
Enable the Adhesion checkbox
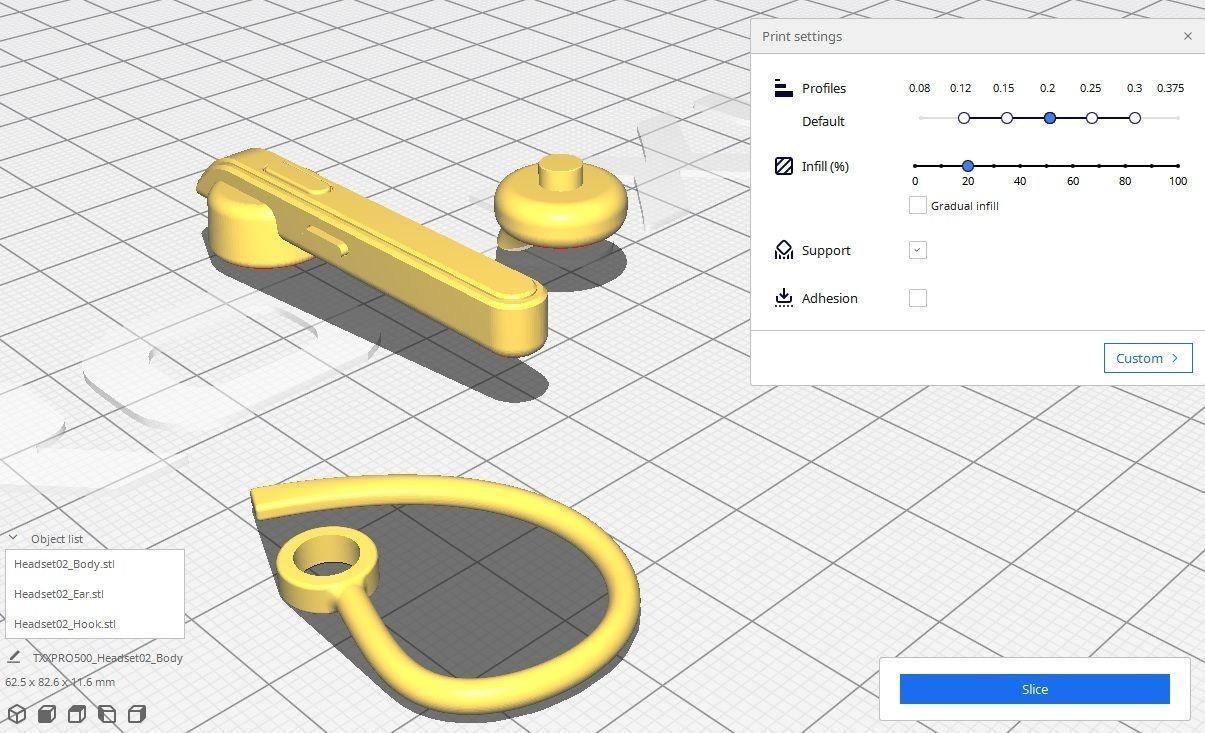pyautogui.click(x=917, y=298)
